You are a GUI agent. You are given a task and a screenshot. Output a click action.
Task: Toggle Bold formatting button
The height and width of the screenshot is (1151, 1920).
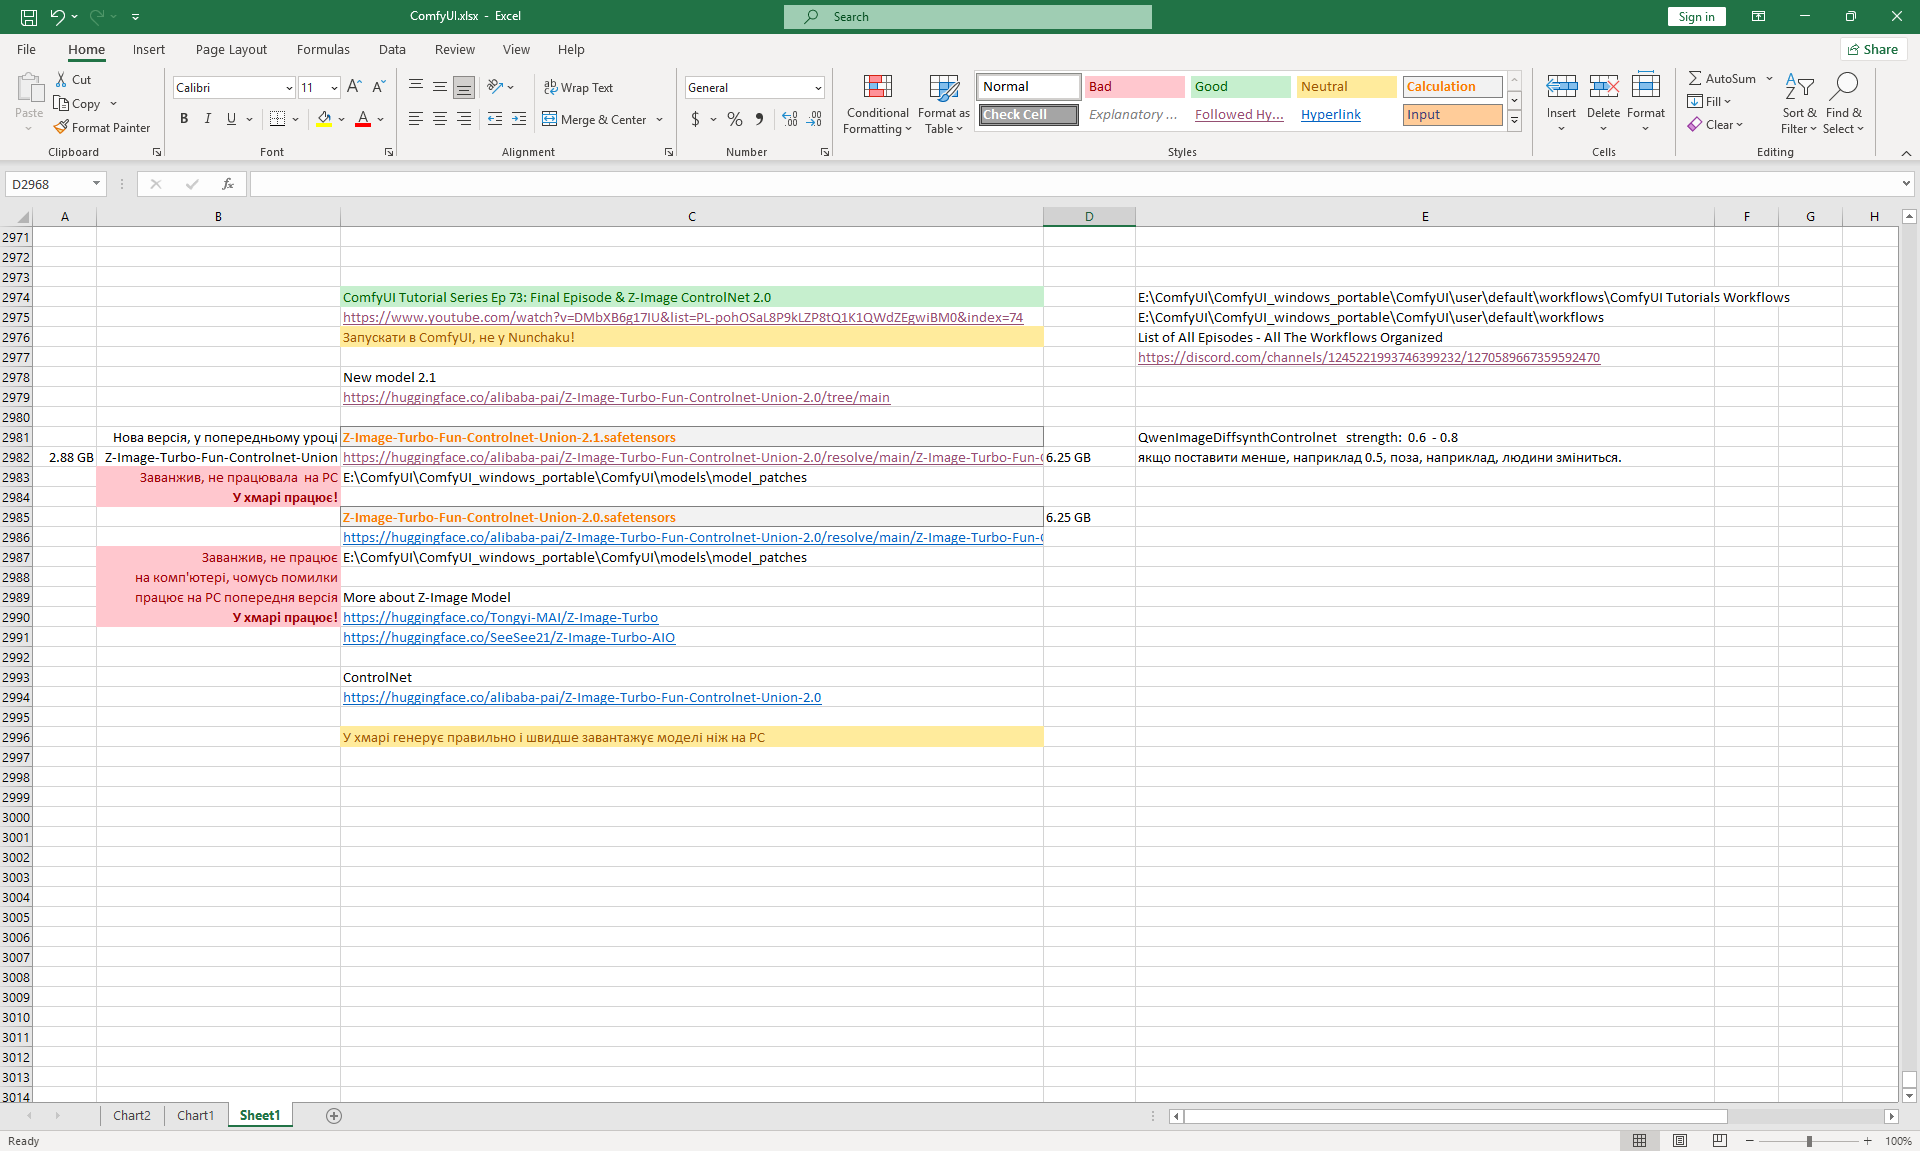184,119
